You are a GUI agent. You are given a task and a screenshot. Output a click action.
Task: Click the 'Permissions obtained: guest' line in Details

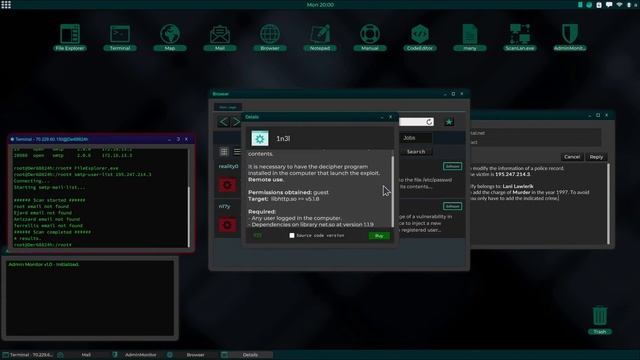(288, 192)
